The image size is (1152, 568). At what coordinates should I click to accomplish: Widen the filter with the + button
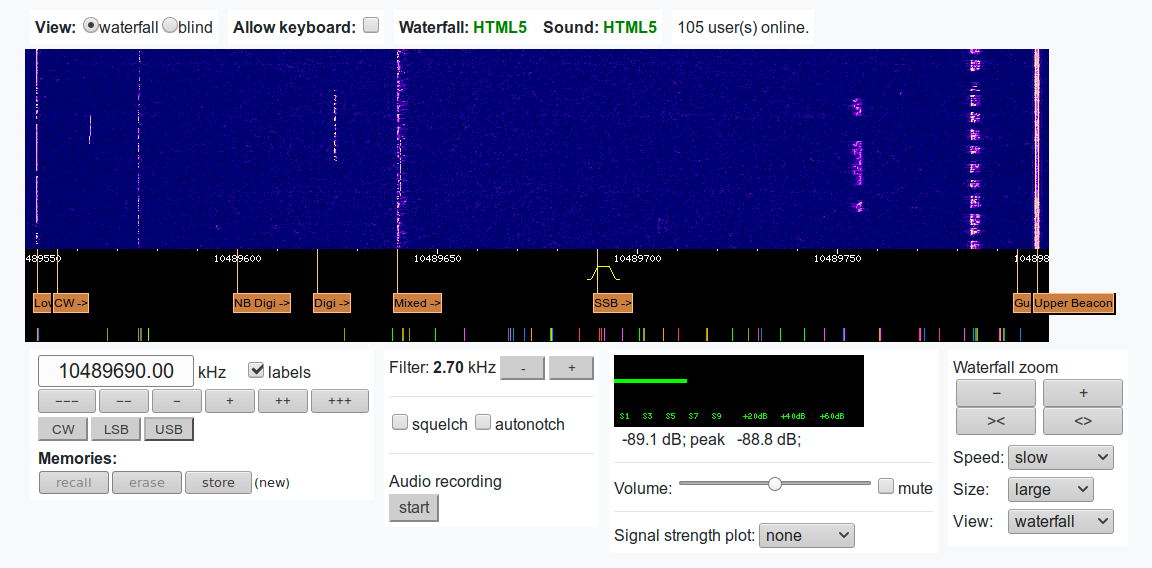tap(572, 368)
